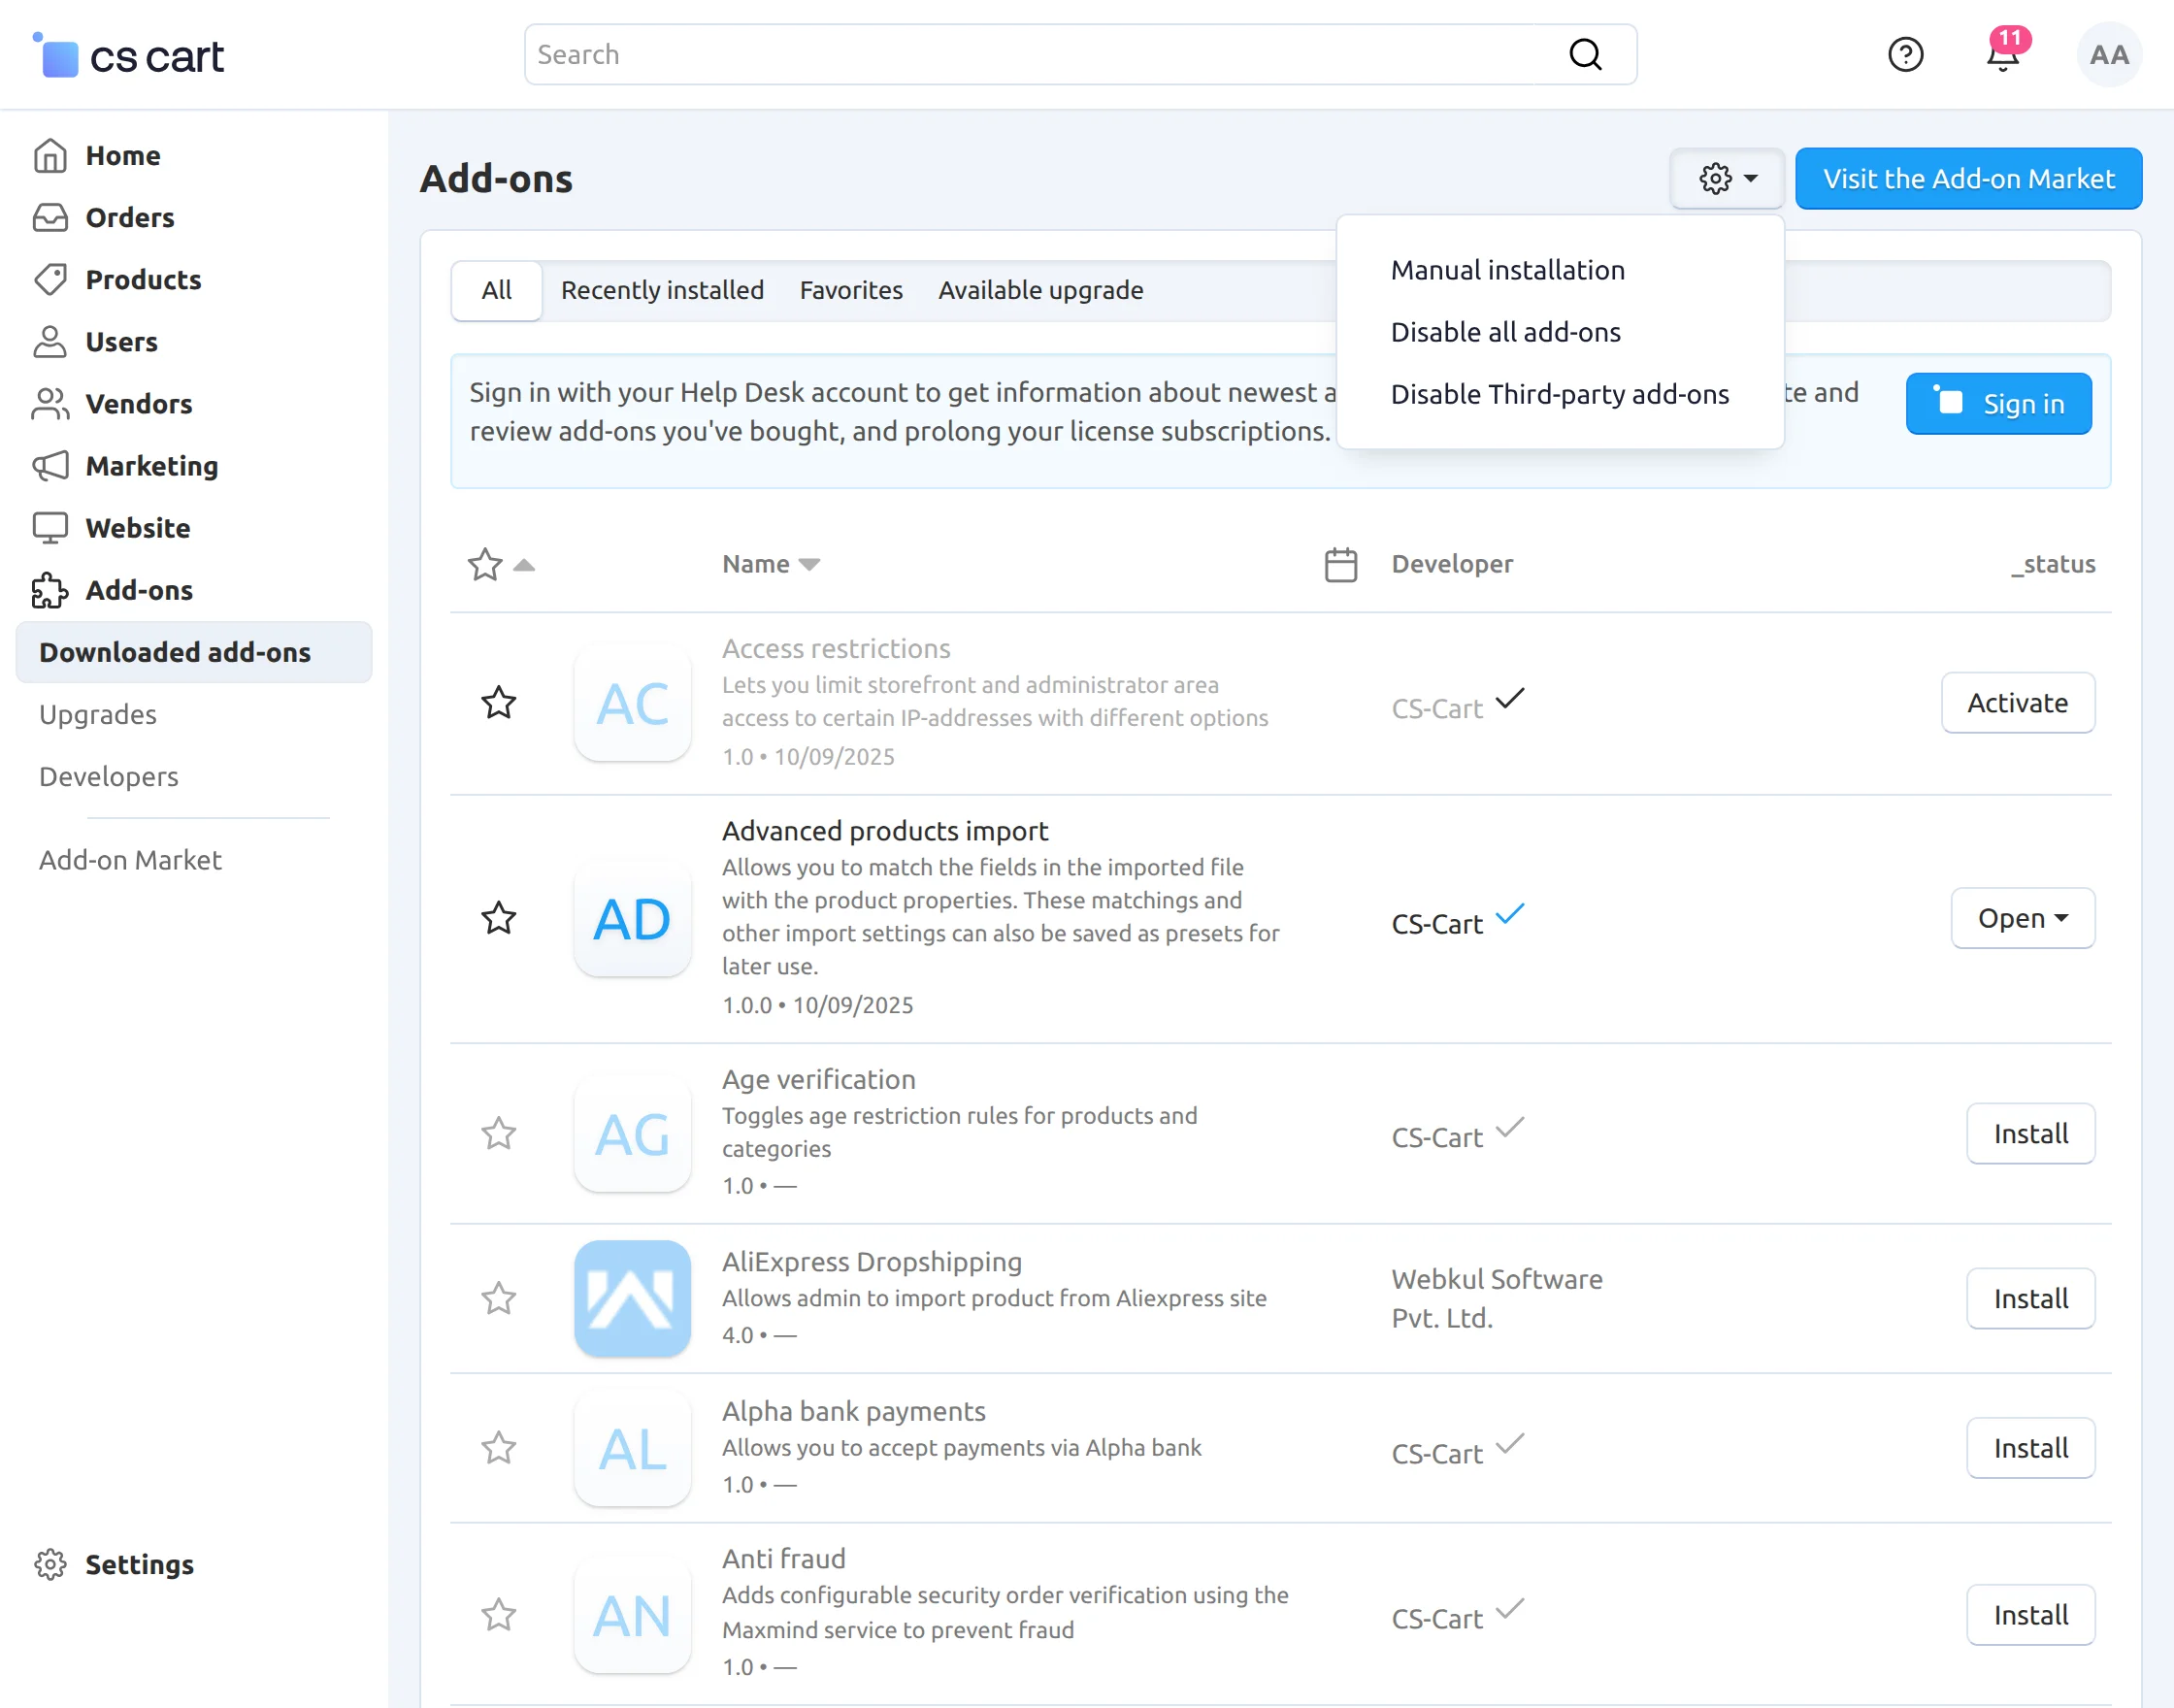Sort by the Name column arrow
Screen dimensions: 2174x1708
(809, 564)
